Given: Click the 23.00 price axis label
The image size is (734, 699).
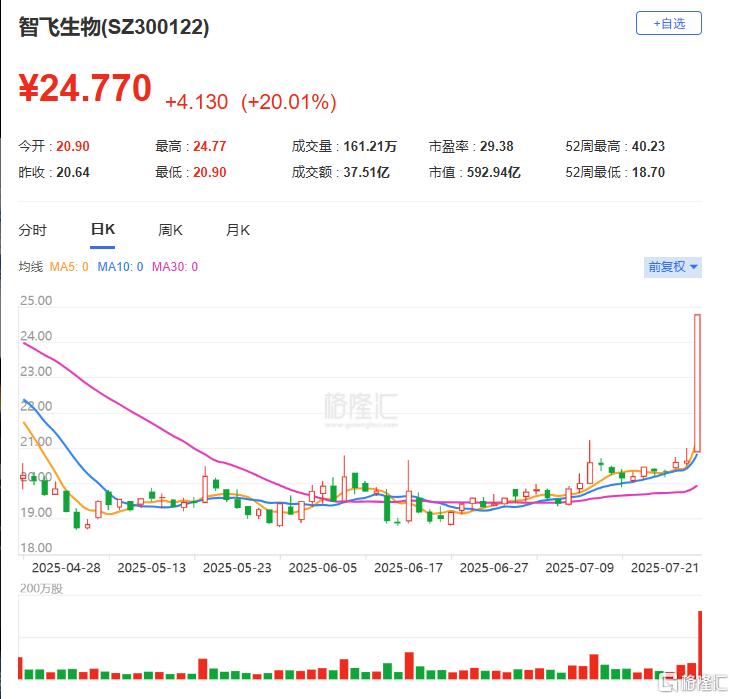Looking at the screenshot, I should [36, 372].
